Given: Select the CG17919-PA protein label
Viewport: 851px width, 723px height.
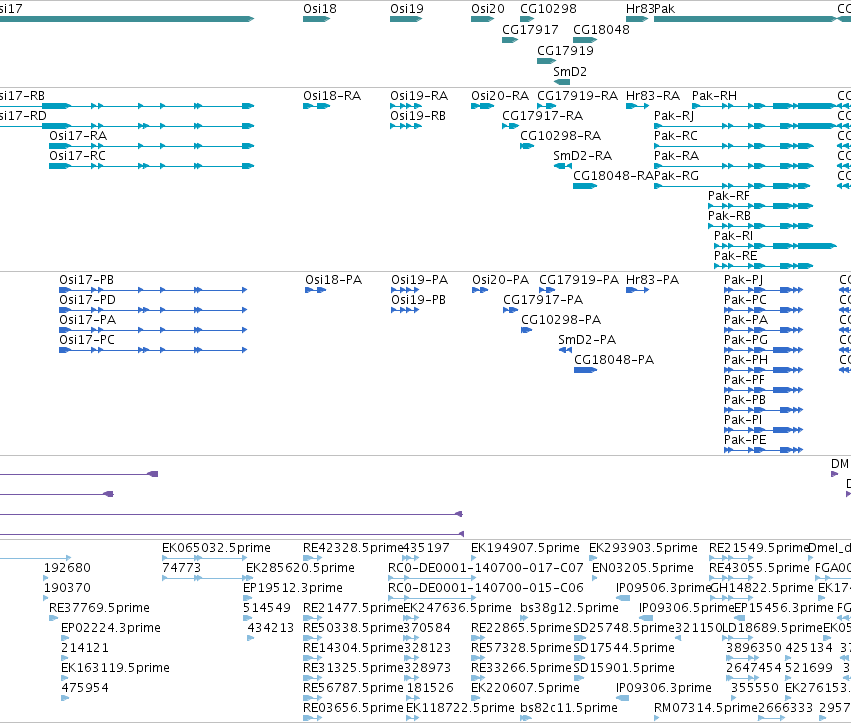Looking at the screenshot, I should pyautogui.click(x=579, y=281).
